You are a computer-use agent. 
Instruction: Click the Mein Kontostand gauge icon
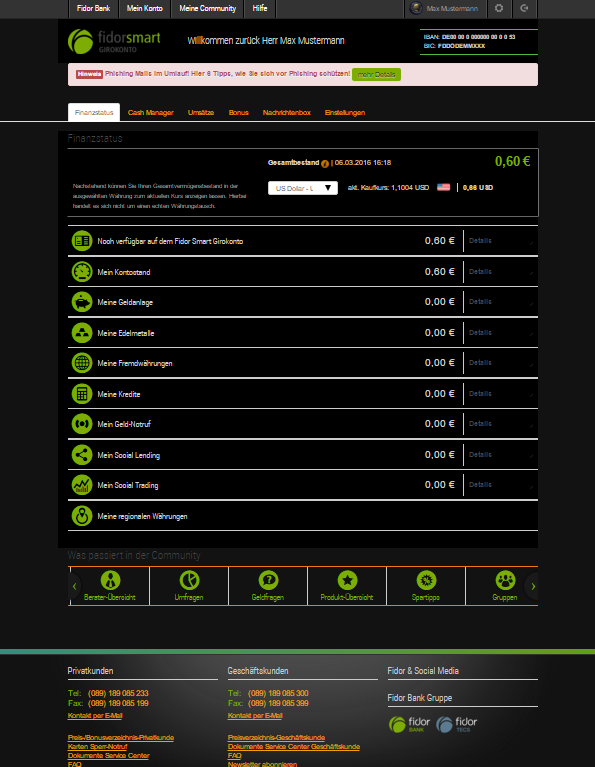pyautogui.click(x=82, y=272)
